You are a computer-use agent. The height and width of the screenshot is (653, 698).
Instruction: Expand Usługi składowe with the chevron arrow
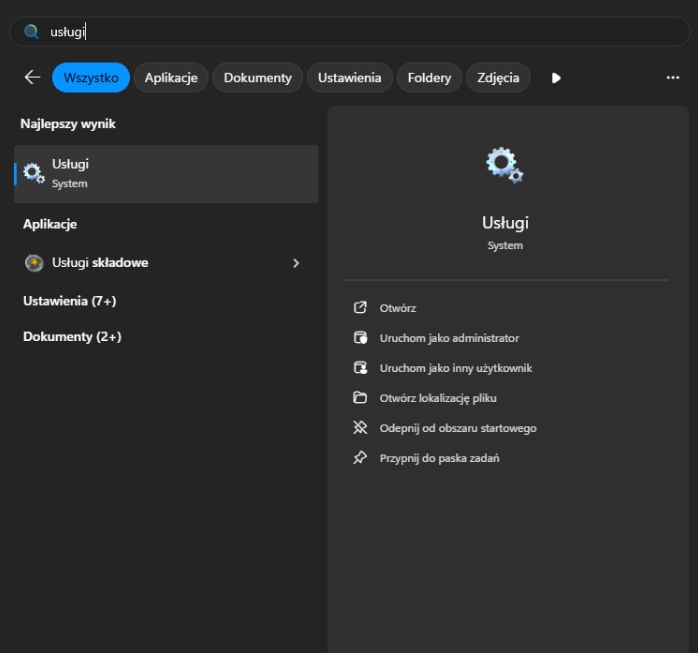296,263
